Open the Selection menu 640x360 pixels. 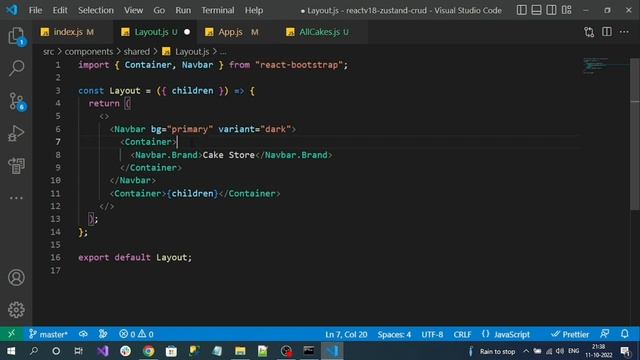pyautogui.click(x=96, y=10)
